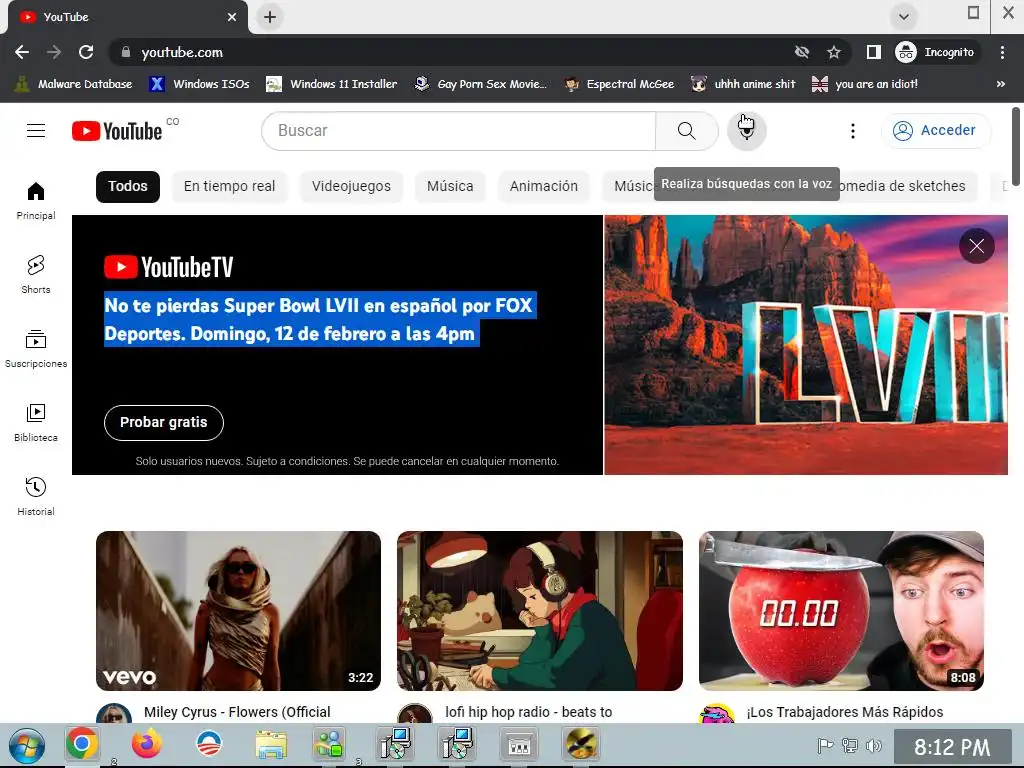This screenshot has height=768, width=1024.
Task: Open YouTube settings three-dot menu
Action: click(852, 131)
